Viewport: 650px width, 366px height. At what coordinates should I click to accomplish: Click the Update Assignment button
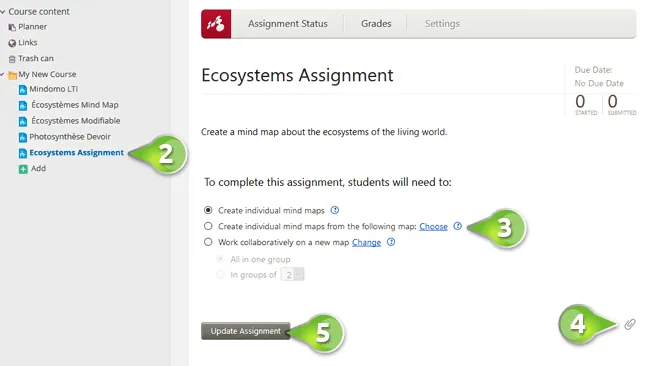pos(245,331)
